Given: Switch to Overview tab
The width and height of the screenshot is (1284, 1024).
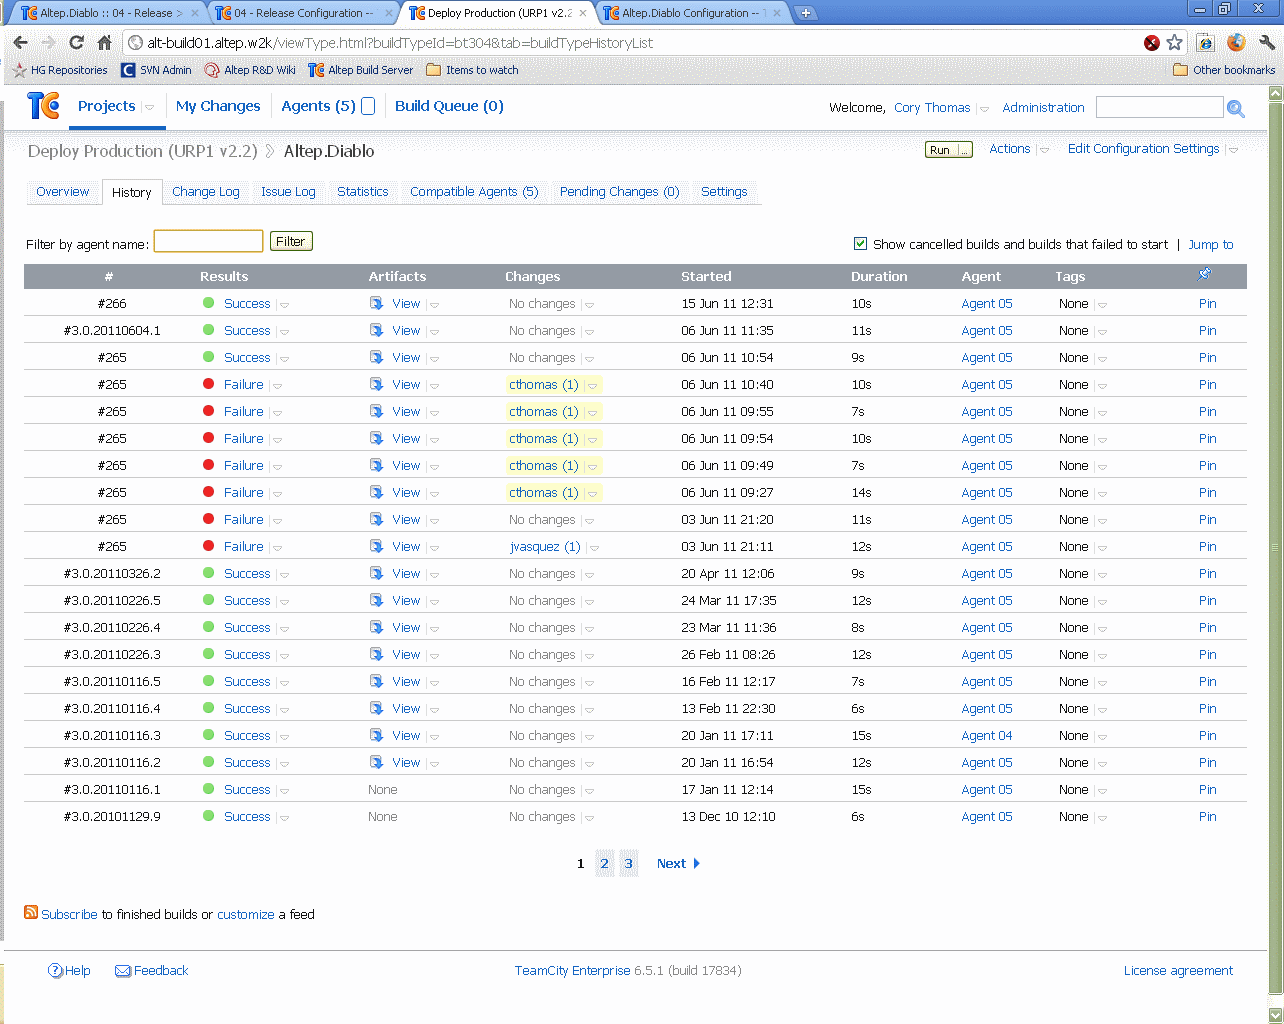Looking at the screenshot, I should [63, 191].
